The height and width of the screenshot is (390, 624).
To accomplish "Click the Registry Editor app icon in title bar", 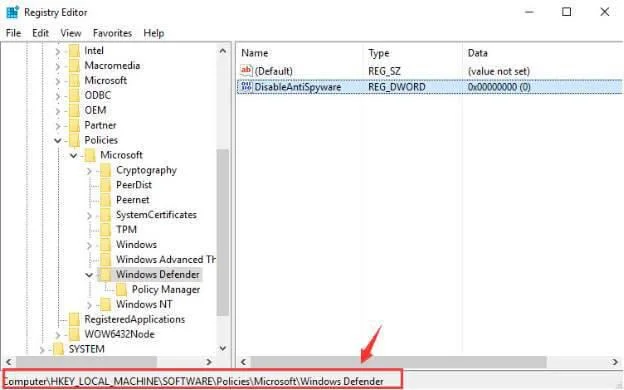I will (12, 12).
